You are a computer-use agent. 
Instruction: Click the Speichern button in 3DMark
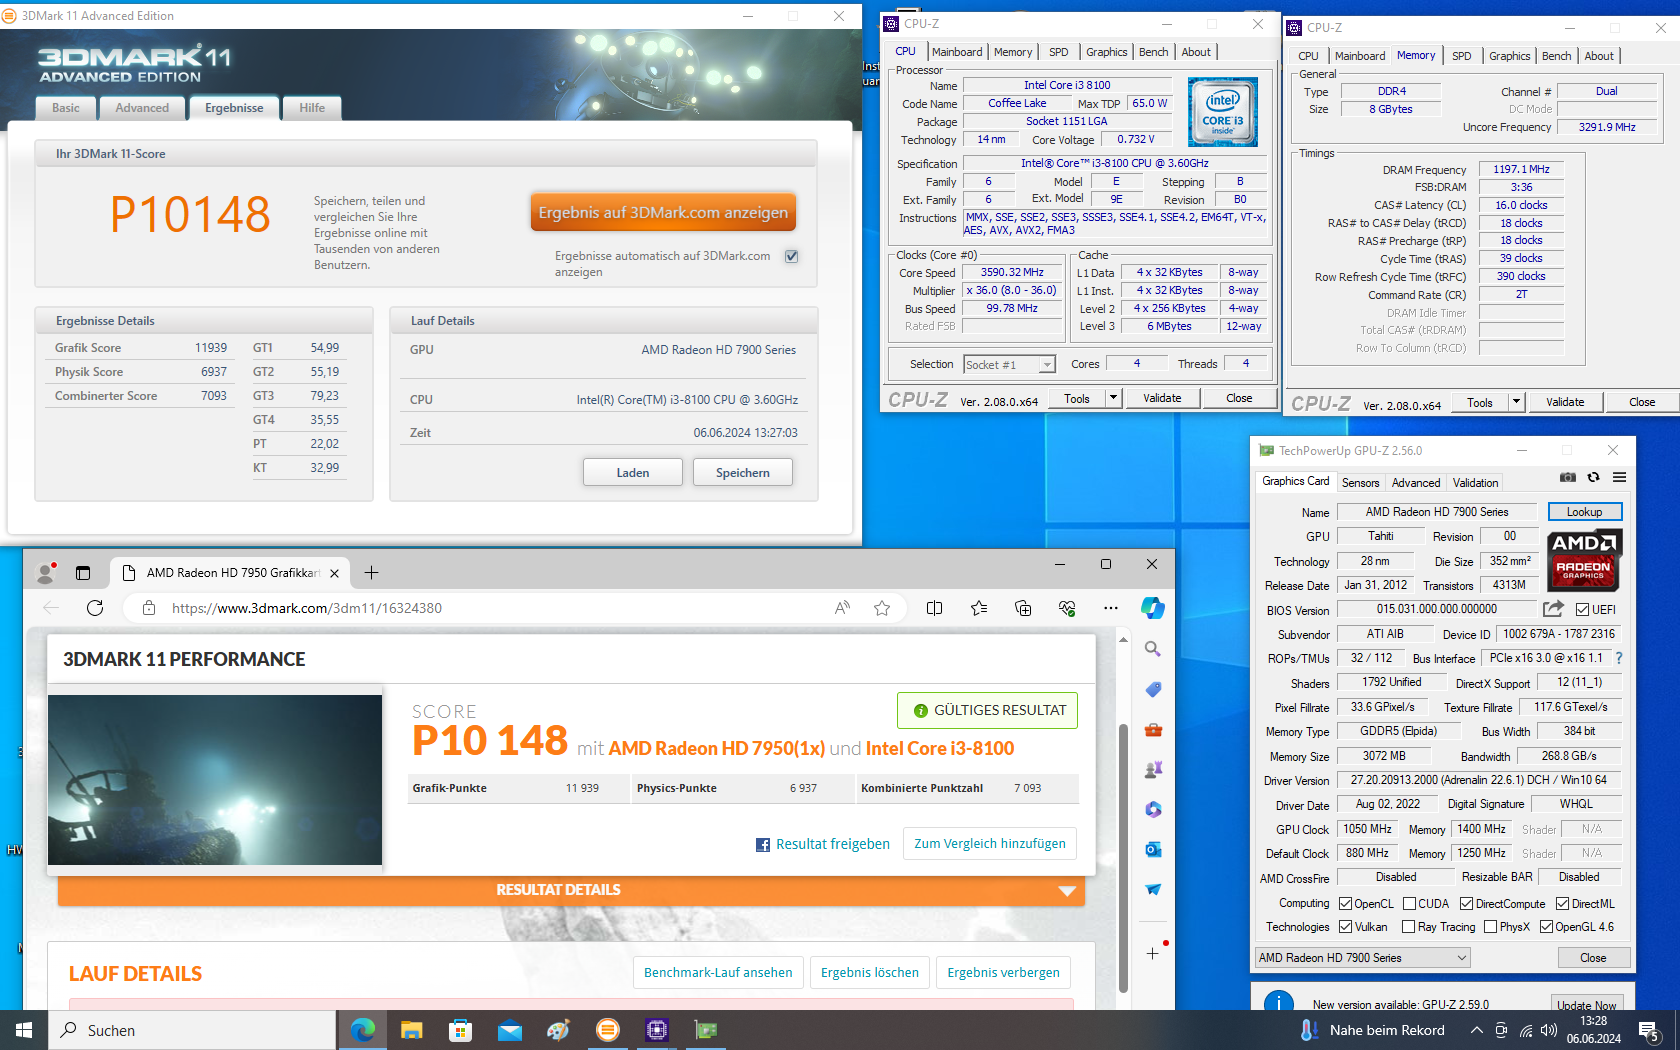point(743,473)
